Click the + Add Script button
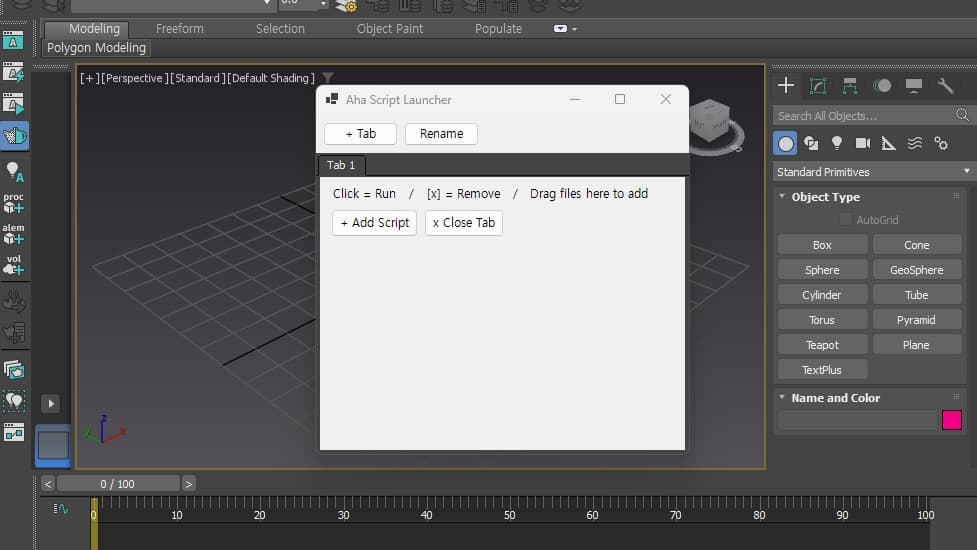Image resolution: width=977 pixels, height=550 pixels. pos(374,223)
